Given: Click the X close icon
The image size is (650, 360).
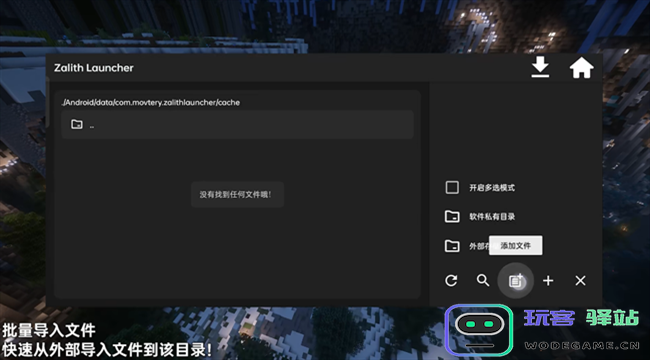Looking at the screenshot, I should (580, 281).
